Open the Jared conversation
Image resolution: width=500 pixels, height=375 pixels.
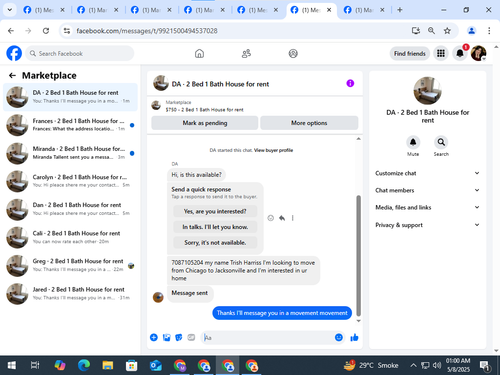70,294
